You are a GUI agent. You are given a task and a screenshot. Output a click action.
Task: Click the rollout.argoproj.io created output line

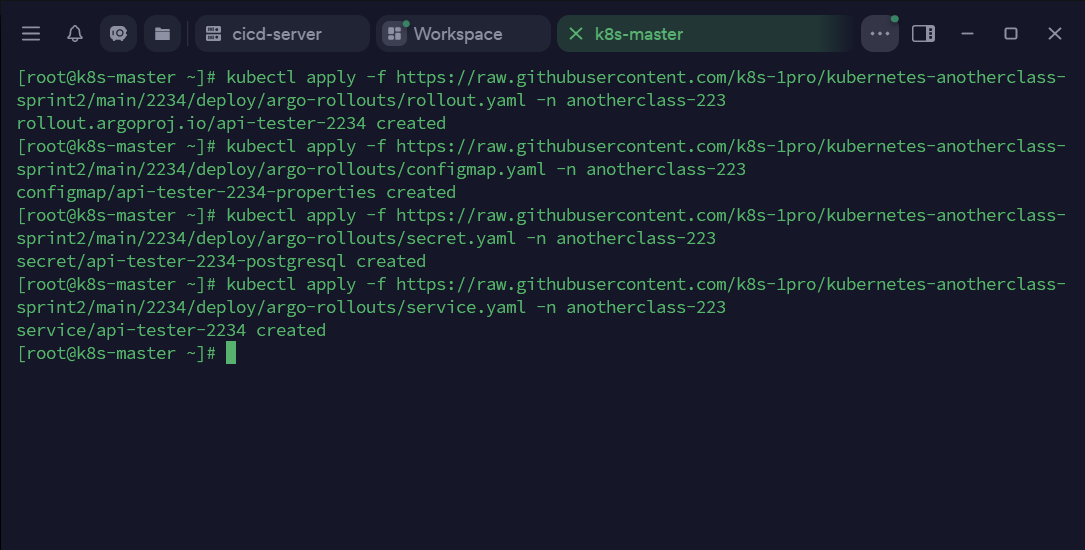click(231, 123)
